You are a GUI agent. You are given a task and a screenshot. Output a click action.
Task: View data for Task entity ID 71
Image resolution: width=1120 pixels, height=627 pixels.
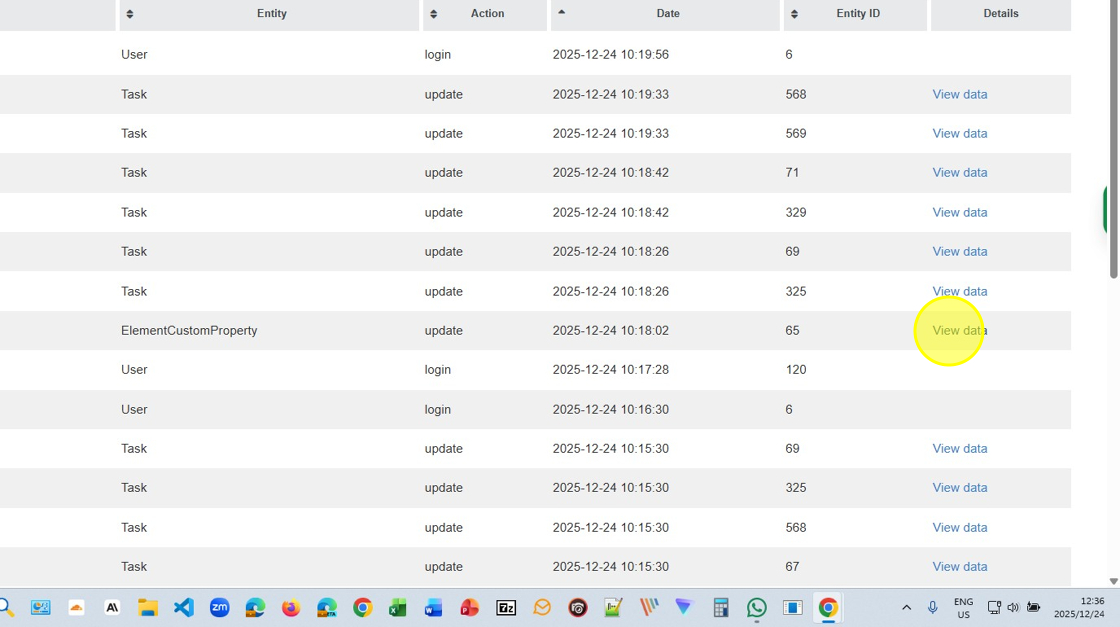click(959, 173)
